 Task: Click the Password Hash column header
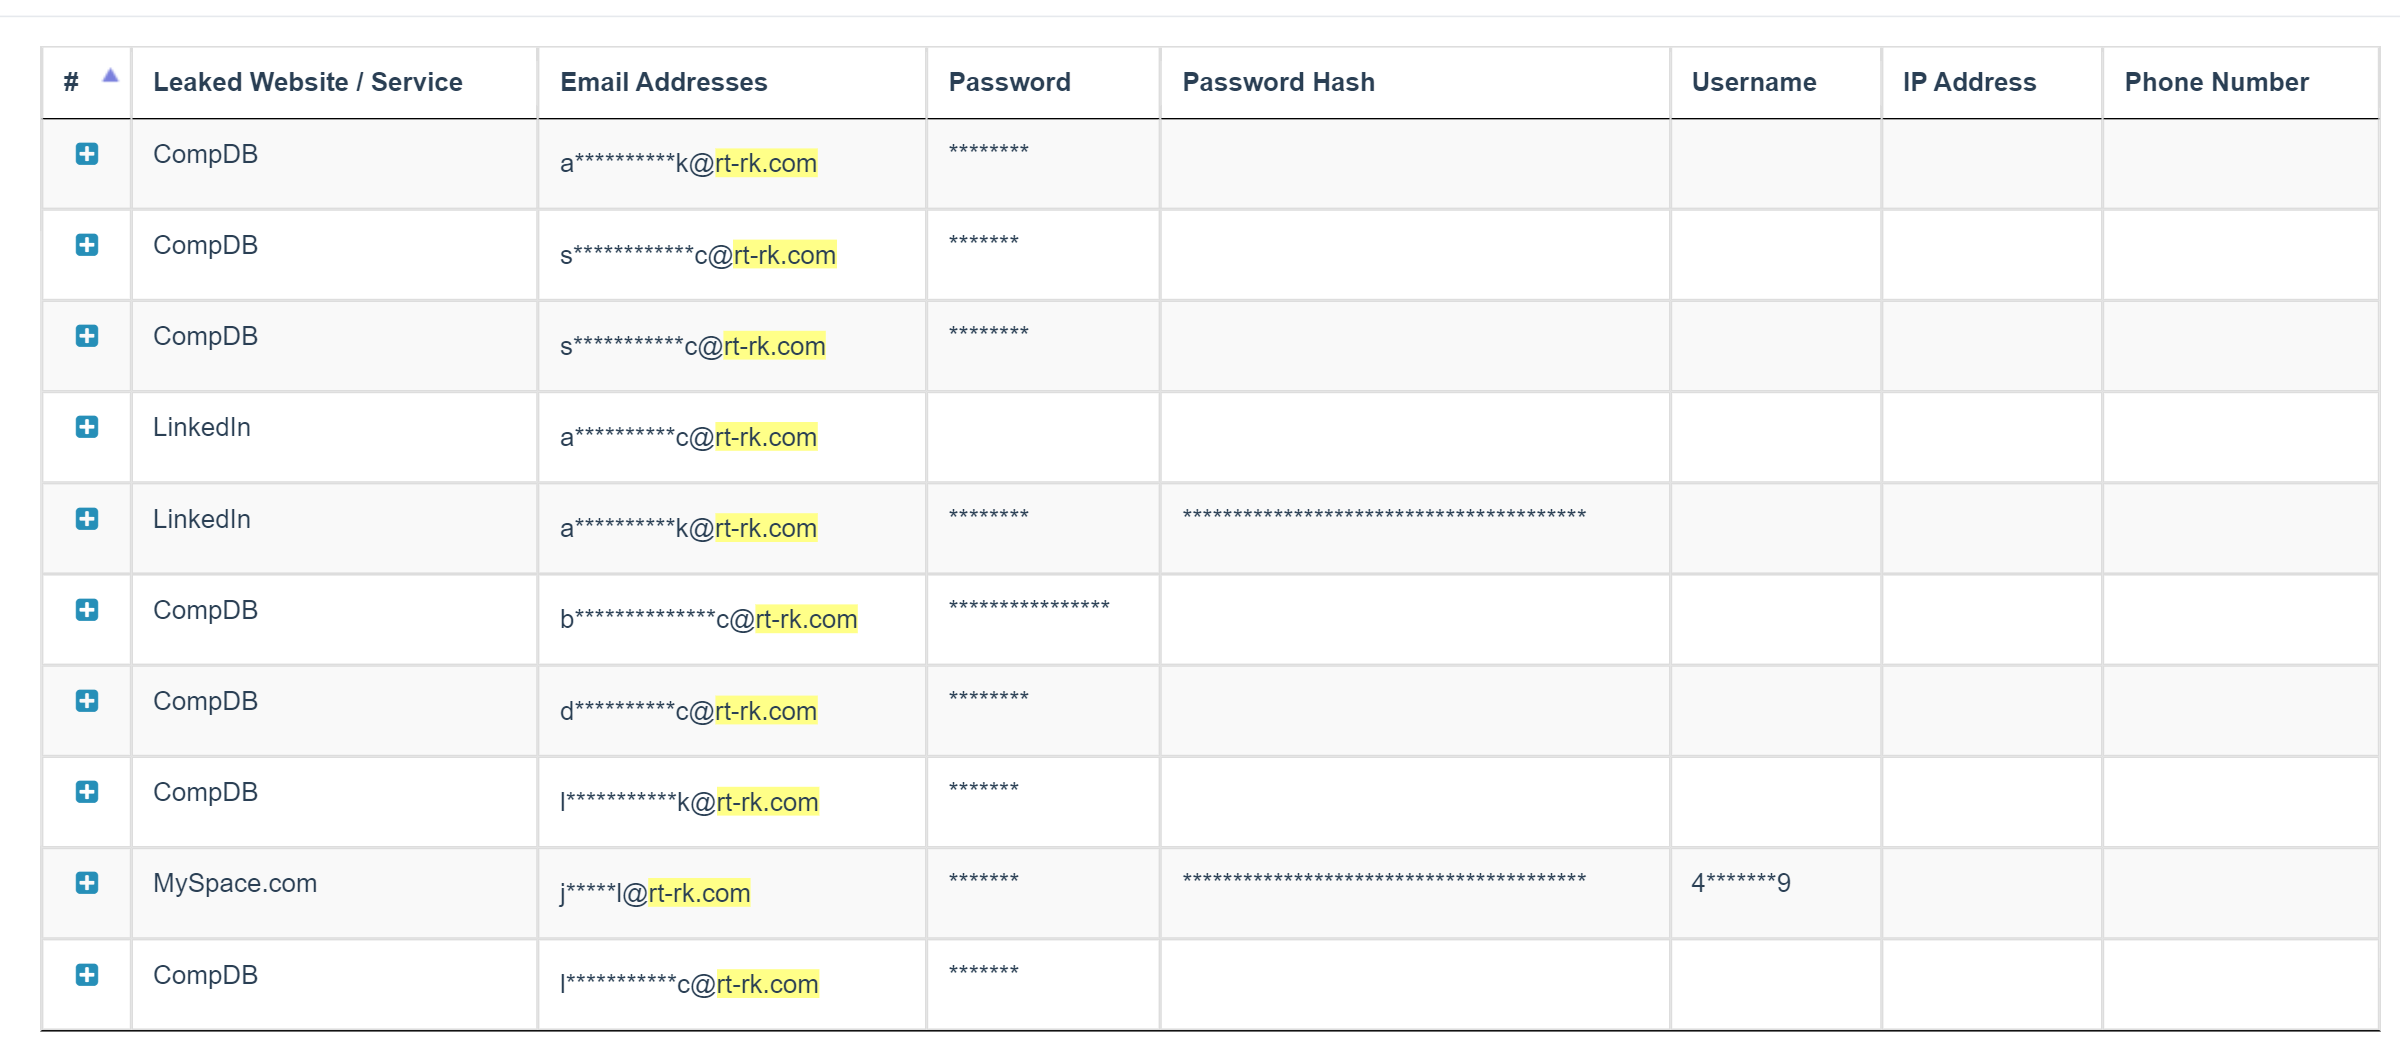click(1279, 82)
